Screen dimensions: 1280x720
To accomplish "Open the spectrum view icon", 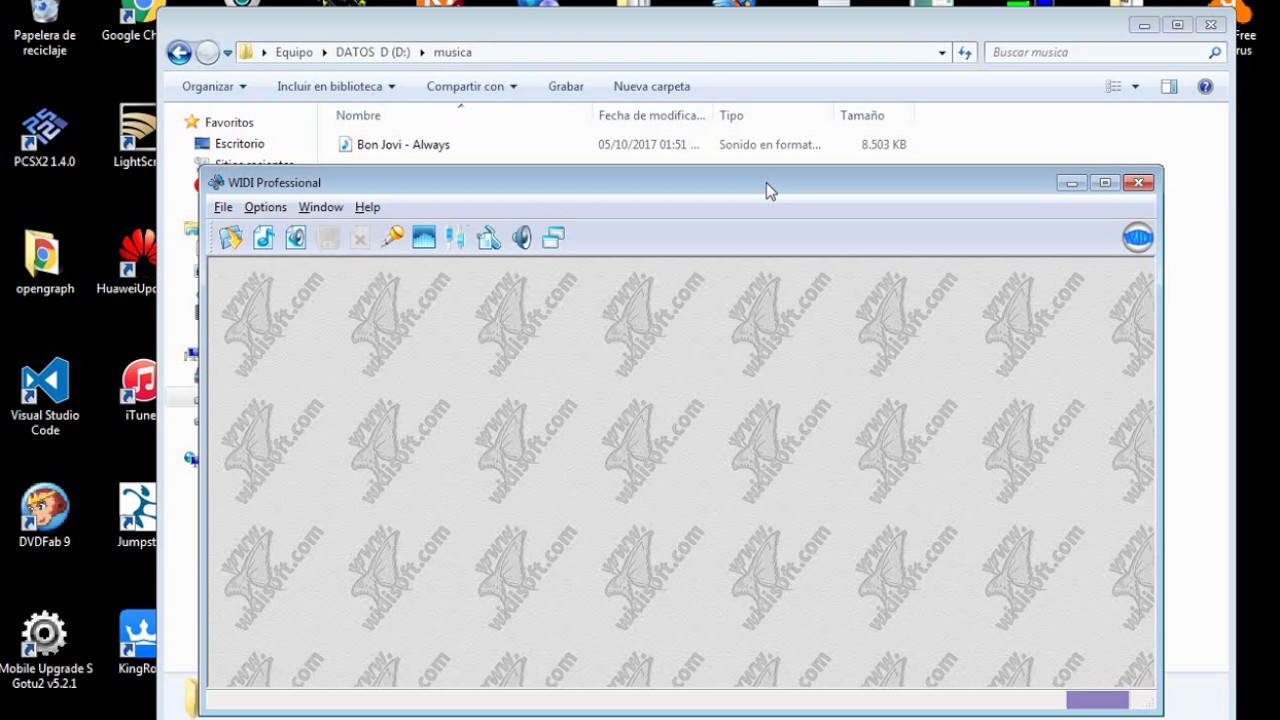I will click(x=424, y=238).
